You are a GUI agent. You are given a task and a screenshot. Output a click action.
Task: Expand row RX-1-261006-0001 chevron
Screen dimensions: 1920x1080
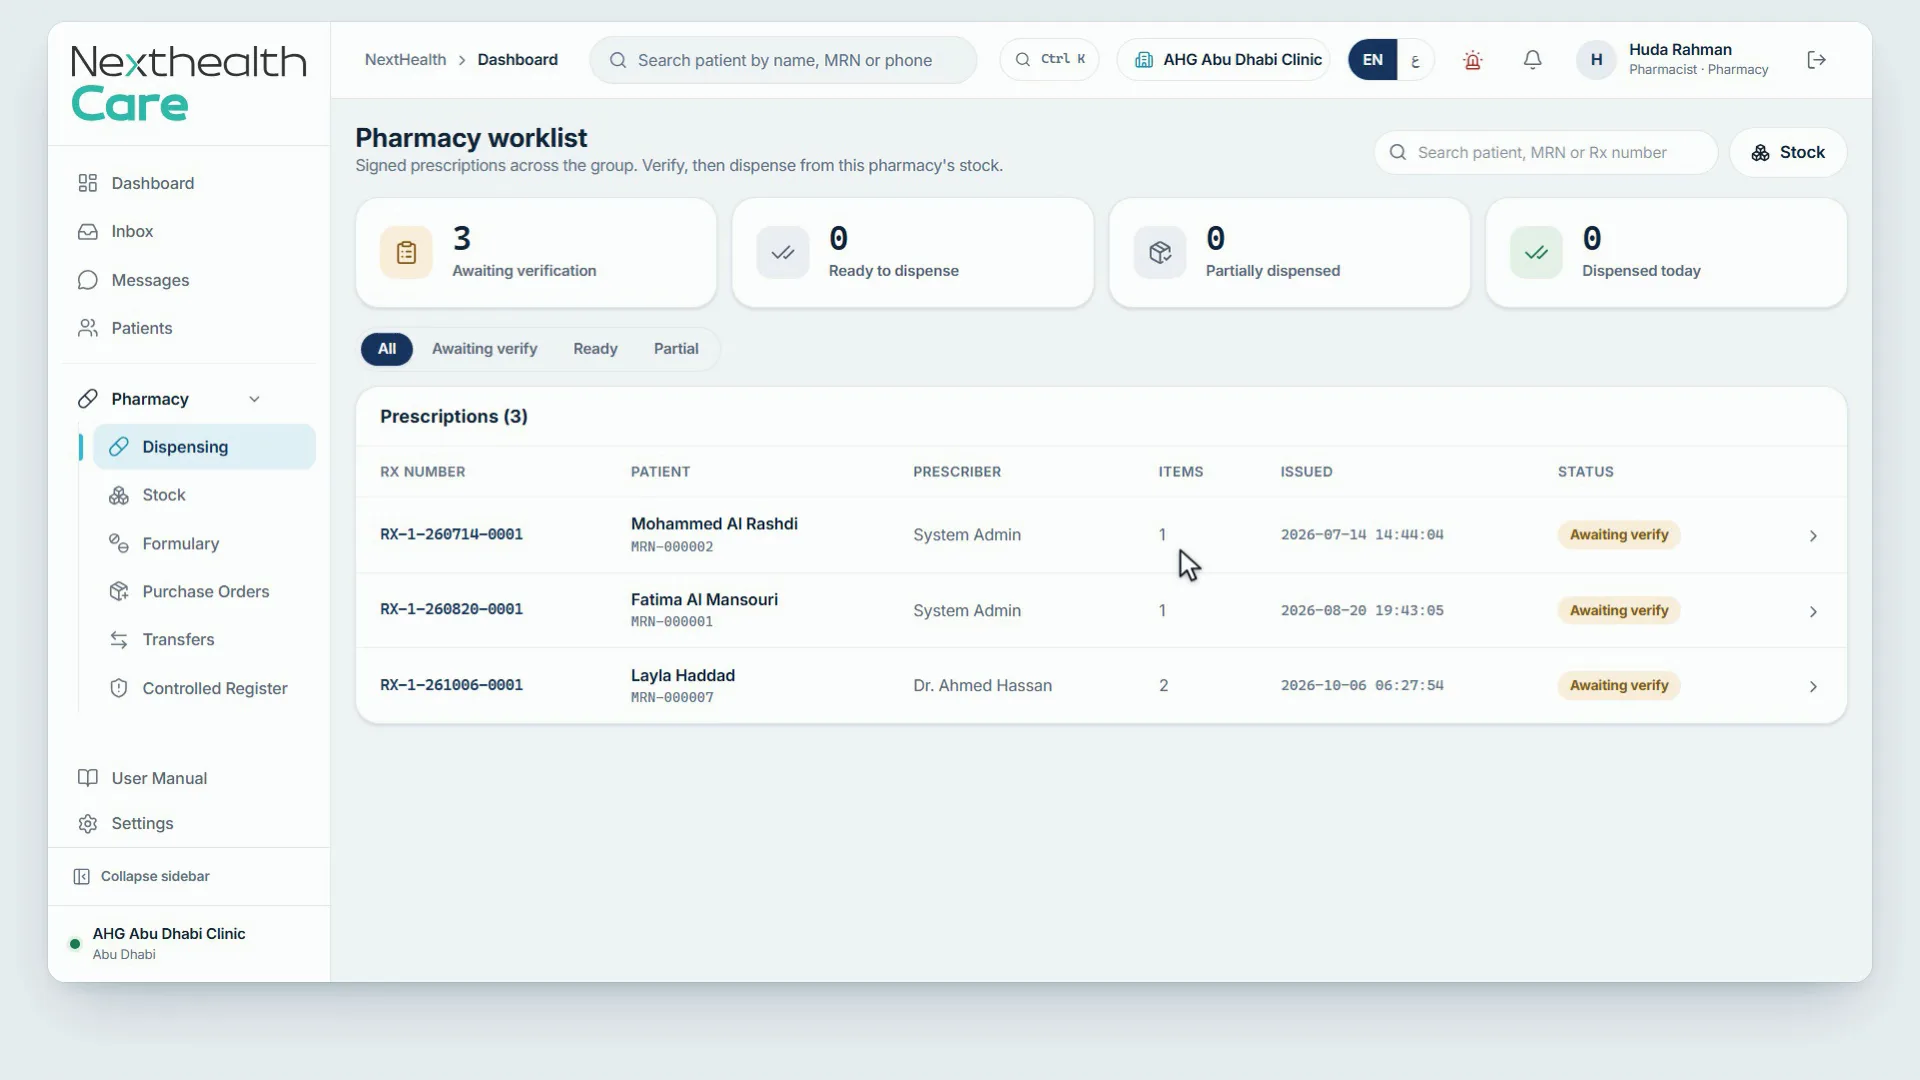tap(1813, 686)
